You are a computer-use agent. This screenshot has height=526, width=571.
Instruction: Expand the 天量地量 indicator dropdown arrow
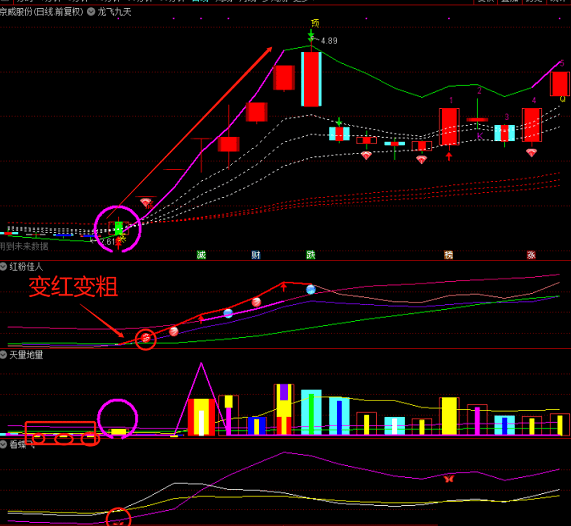pyautogui.click(x=3, y=354)
